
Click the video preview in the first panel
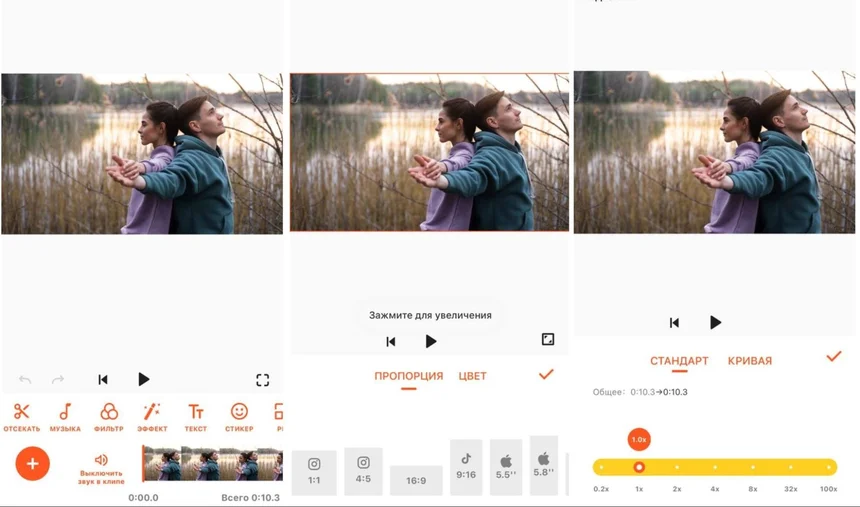142,154
